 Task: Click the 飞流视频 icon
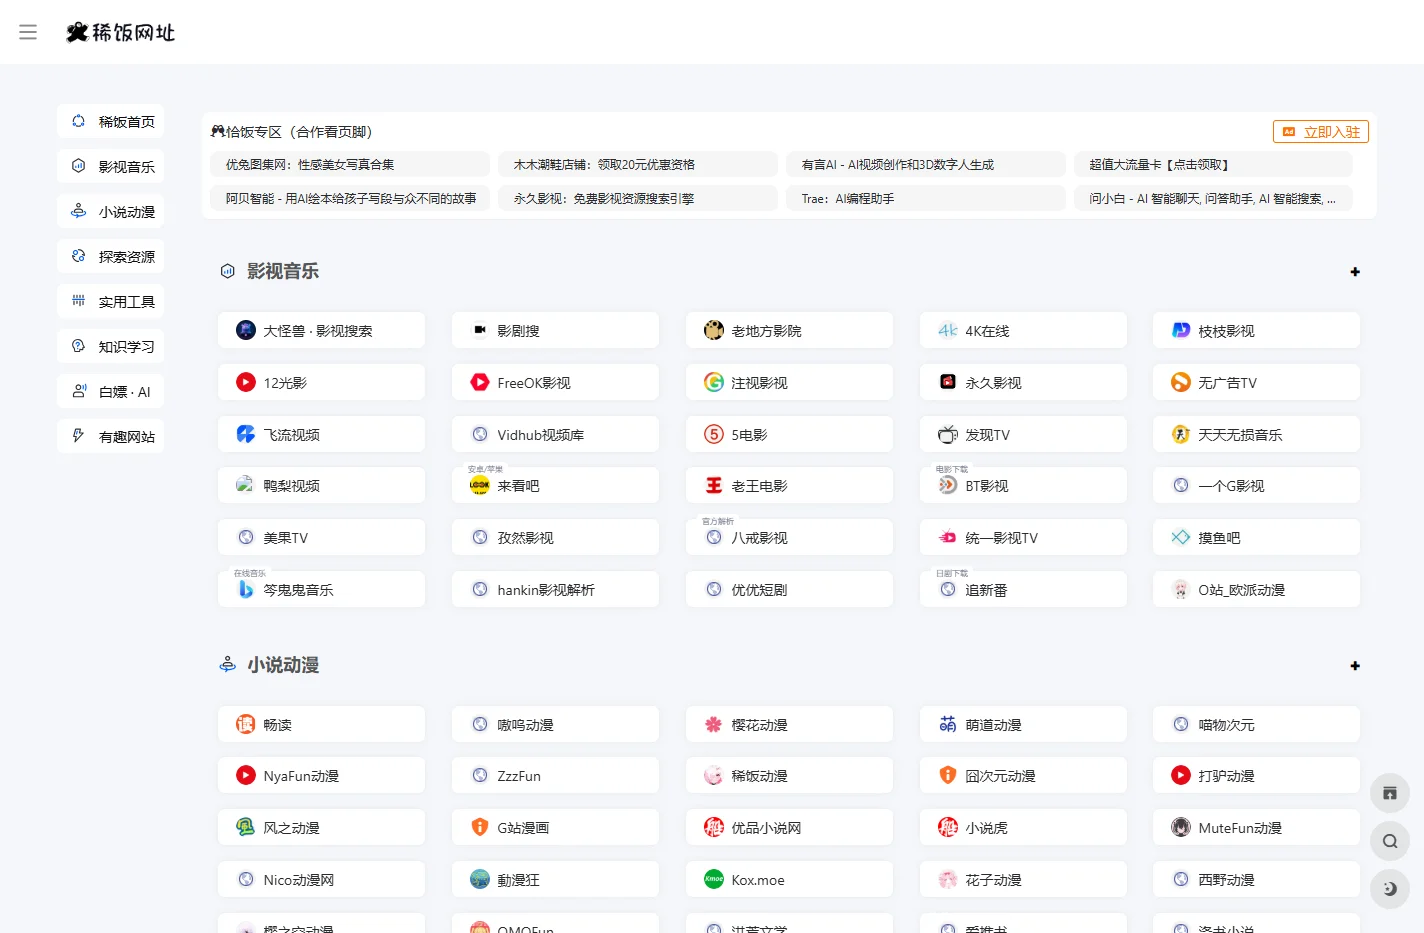point(246,434)
